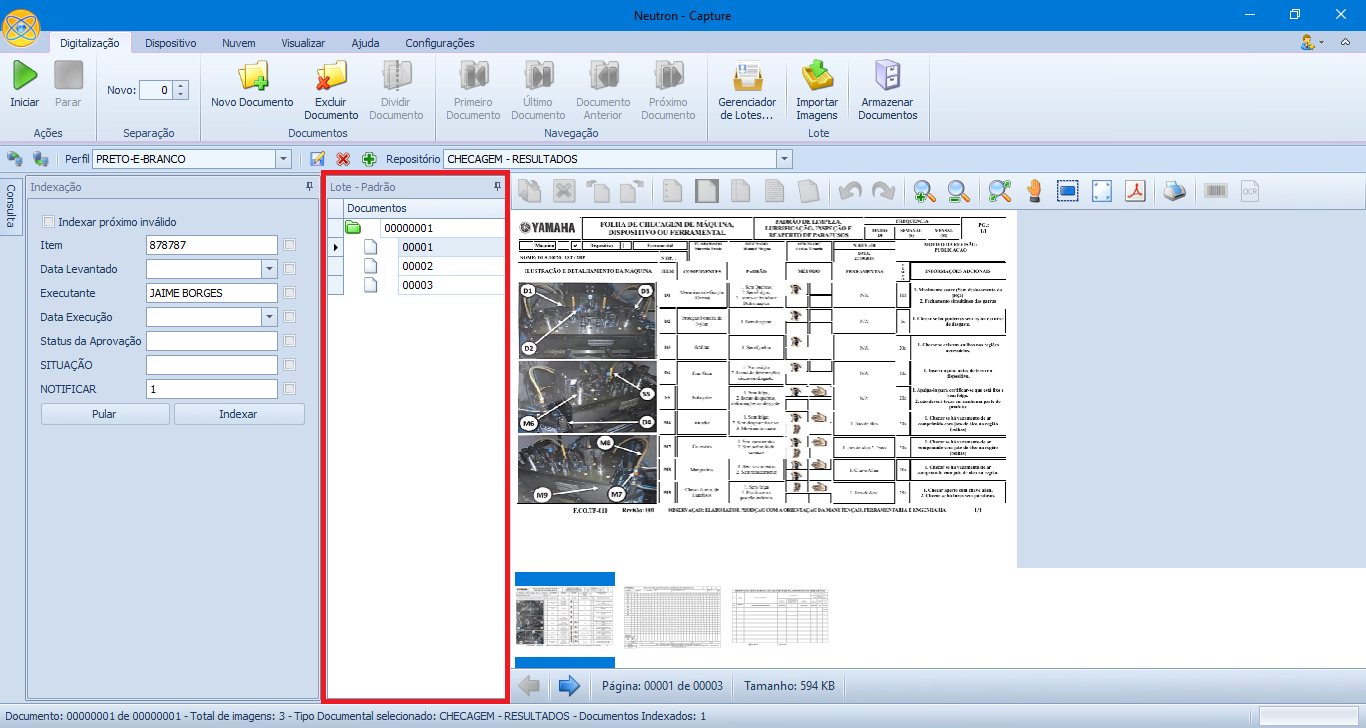Screen dimensions: 1366x728
Task: Select the hand pan tool
Action: [1033, 191]
